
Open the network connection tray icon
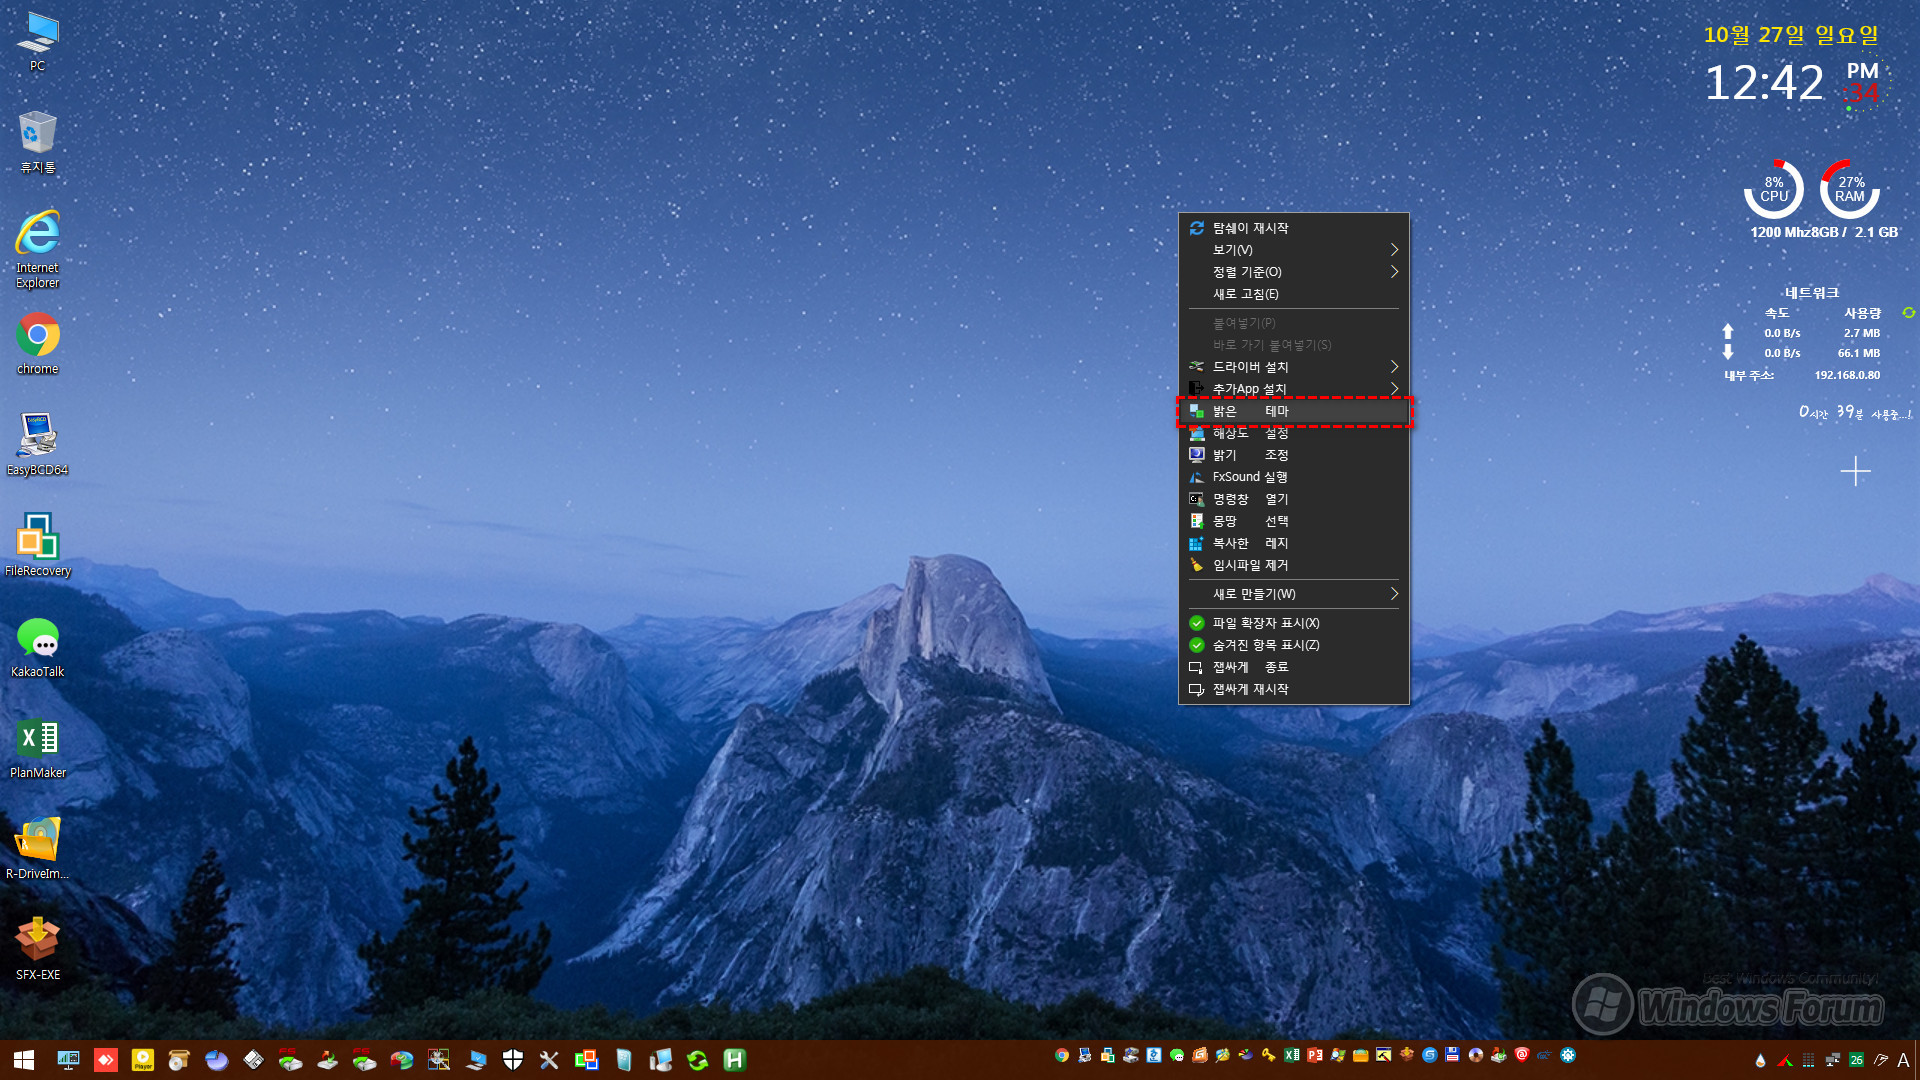[x=1832, y=1060]
